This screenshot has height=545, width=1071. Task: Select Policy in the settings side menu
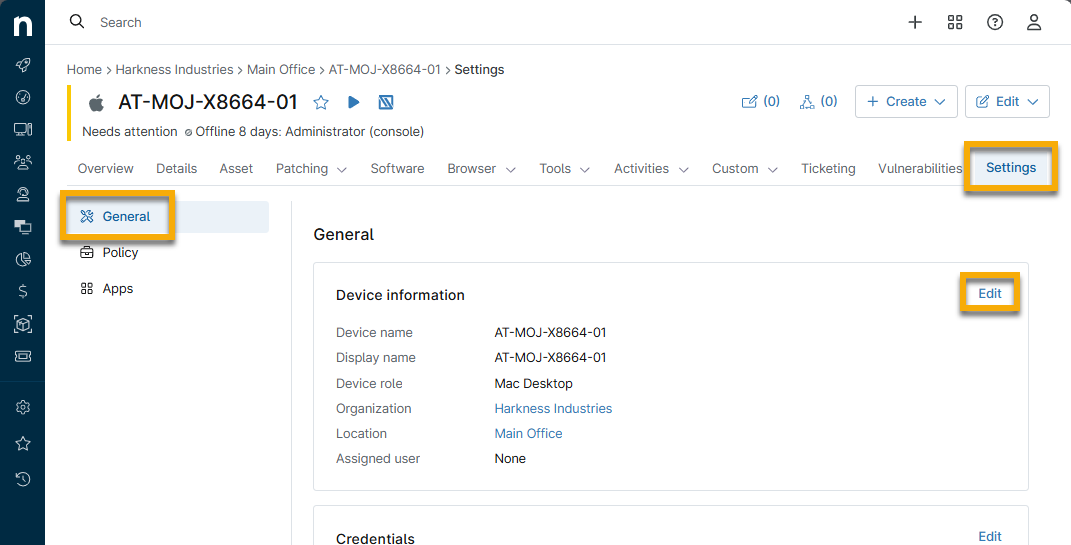click(x=120, y=253)
